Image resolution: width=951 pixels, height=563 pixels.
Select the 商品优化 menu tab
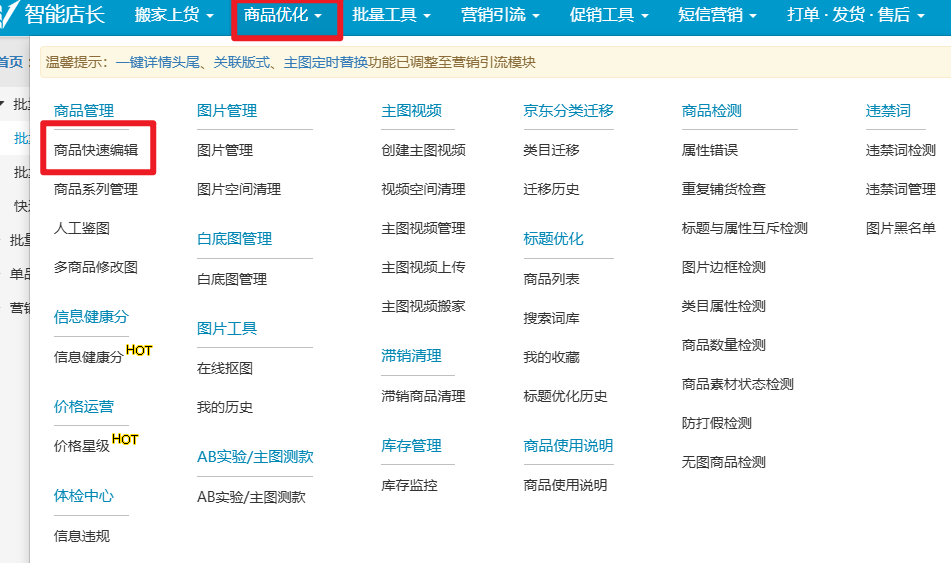coord(283,16)
